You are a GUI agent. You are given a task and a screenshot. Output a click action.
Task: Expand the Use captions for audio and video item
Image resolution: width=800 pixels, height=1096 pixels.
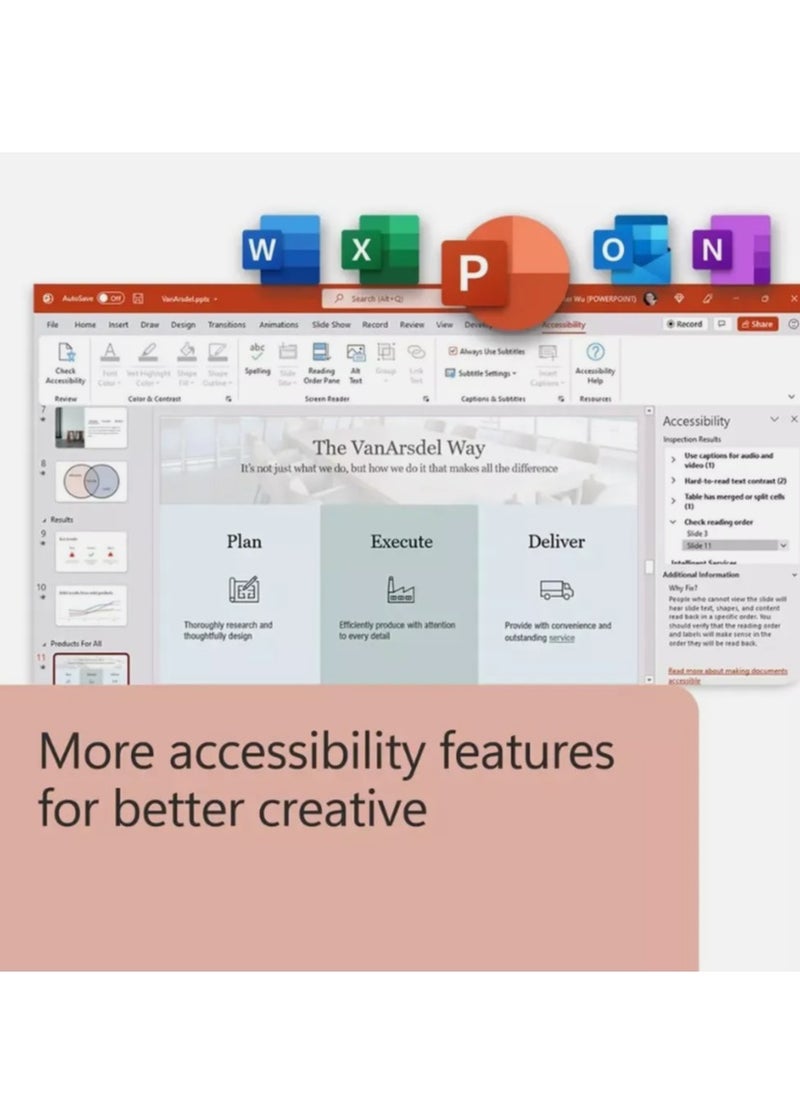673,460
